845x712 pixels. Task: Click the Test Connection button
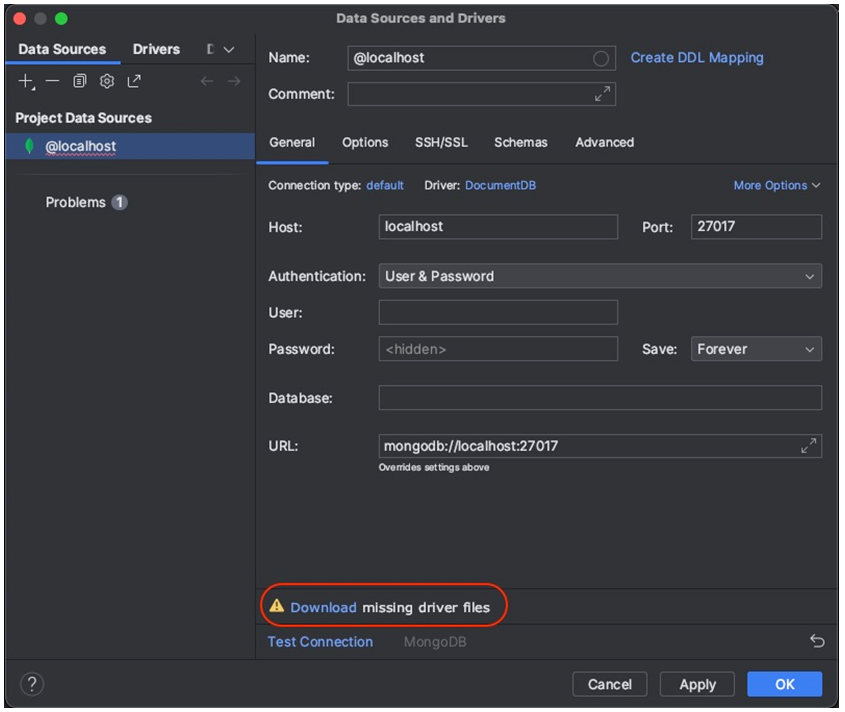tap(319, 641)
